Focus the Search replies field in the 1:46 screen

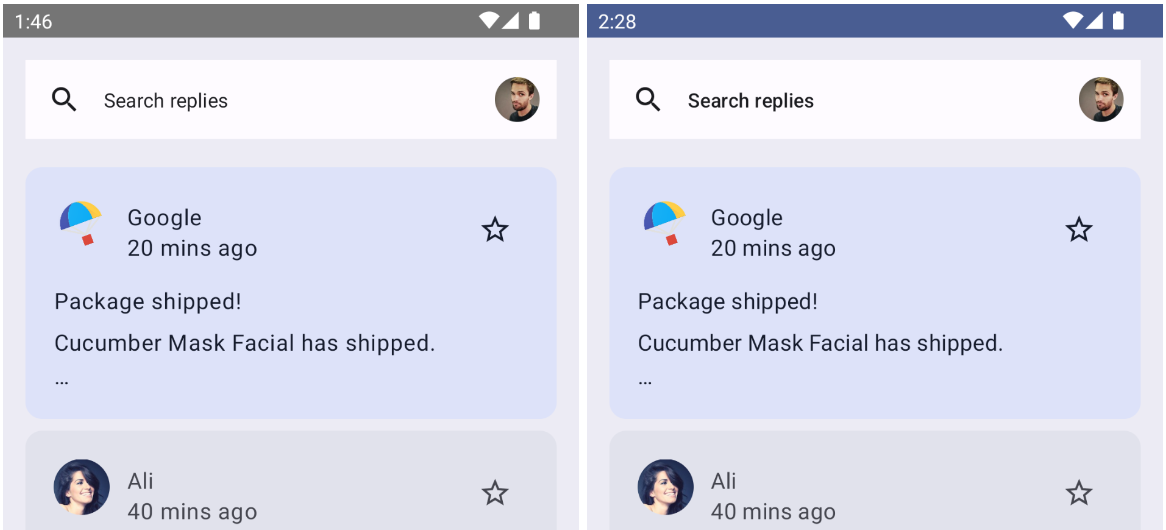(x=166, y=101)
